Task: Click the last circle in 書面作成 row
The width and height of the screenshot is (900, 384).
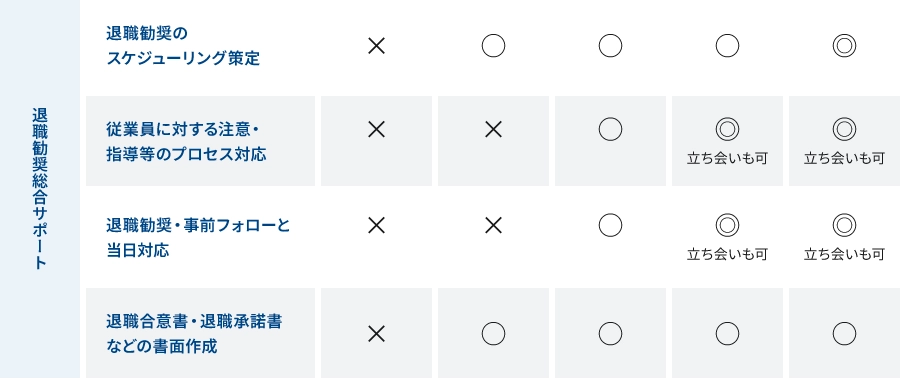Action: [844, 333]
